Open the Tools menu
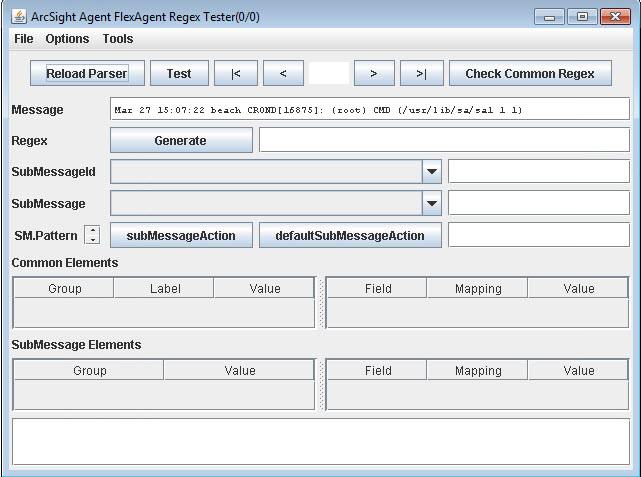 [117, 39]
